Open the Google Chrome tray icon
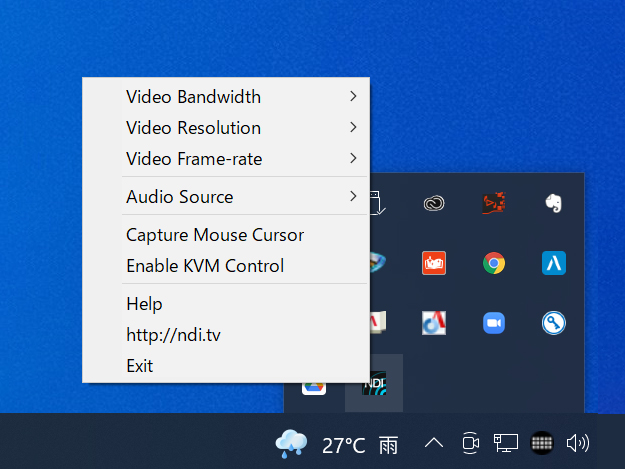The width and height of the screenshot is (625, 469). (x=493, y=263)
